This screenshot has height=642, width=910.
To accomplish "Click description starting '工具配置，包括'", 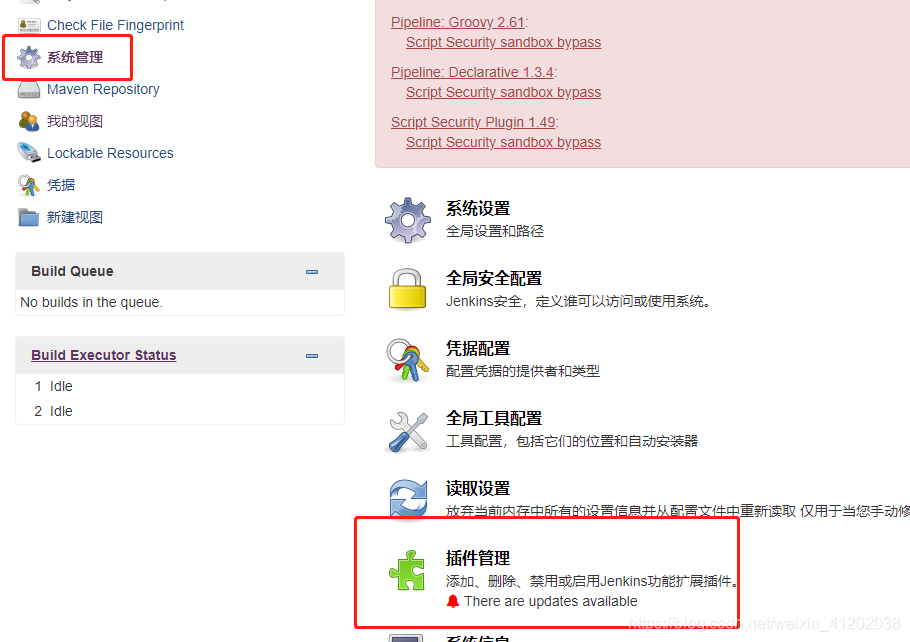I will [x=572, y=441].
